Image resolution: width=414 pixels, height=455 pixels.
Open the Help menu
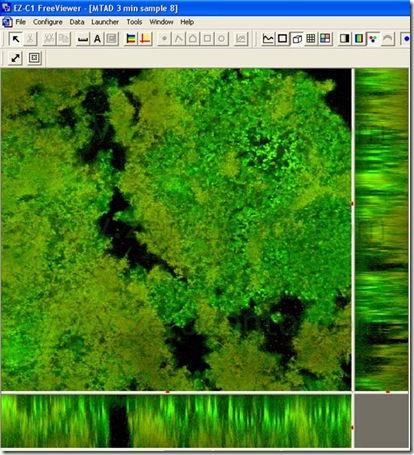(187, 22)
